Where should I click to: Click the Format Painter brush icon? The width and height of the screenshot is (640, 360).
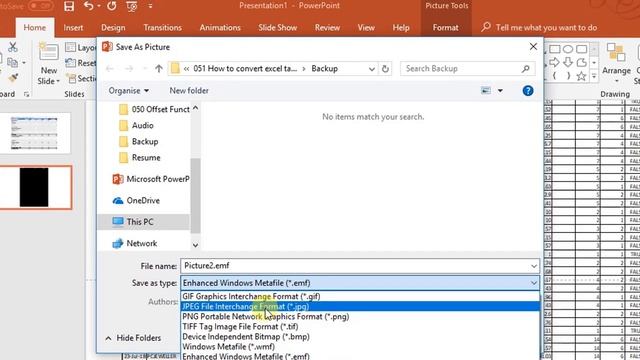13,78
